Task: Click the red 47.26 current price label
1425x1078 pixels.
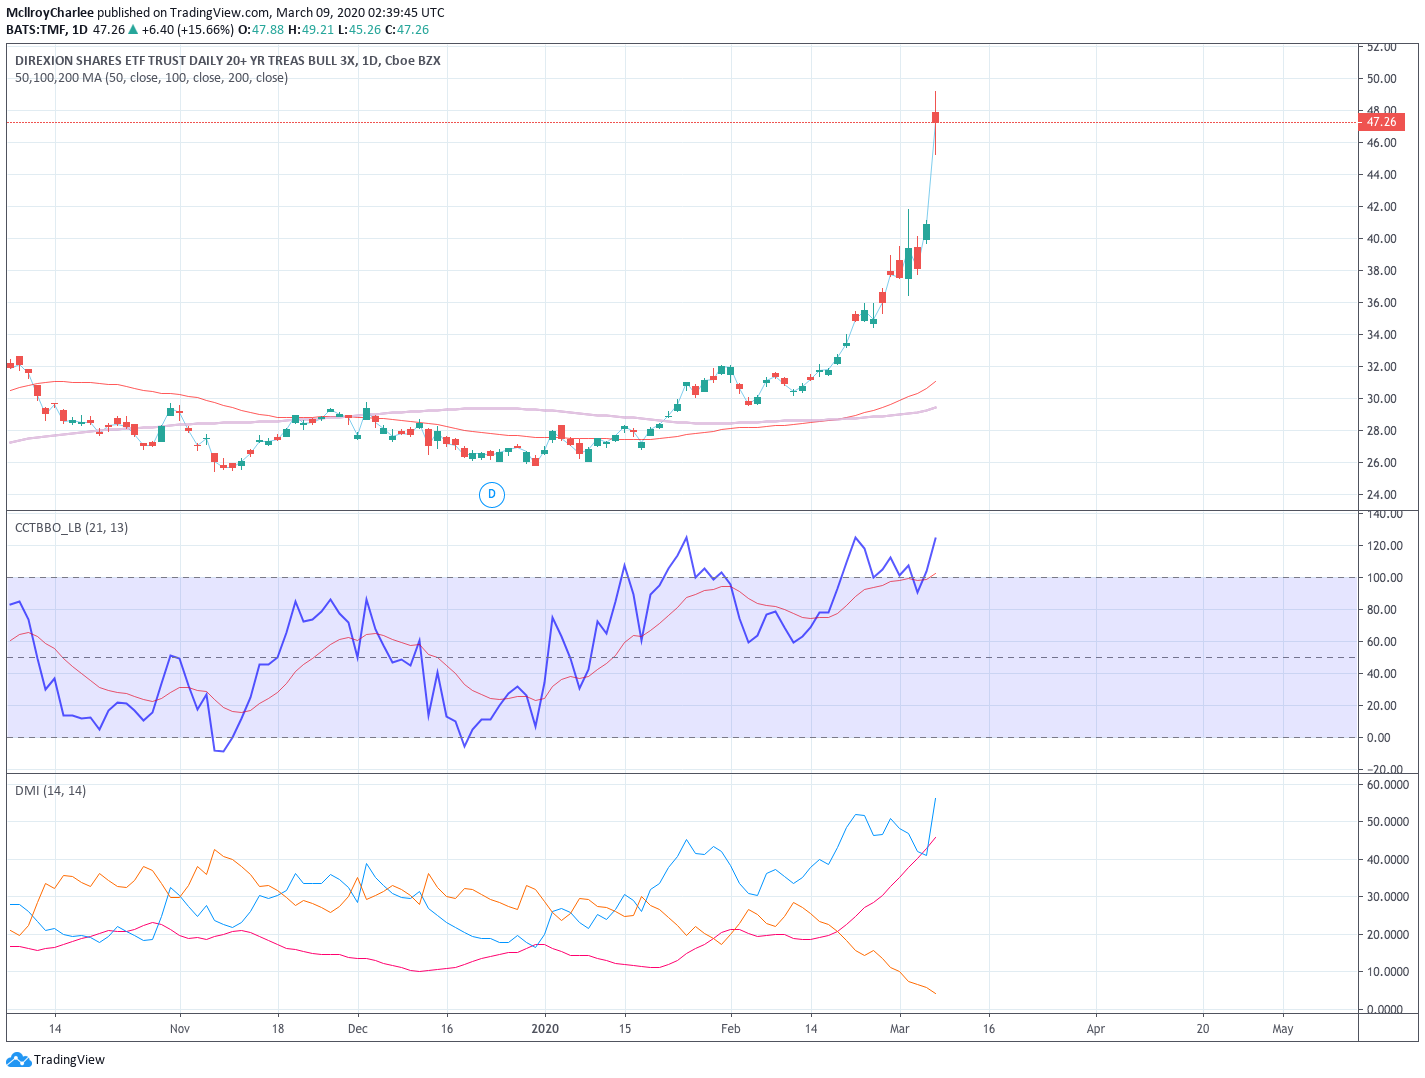Action: coord(1381,122)
